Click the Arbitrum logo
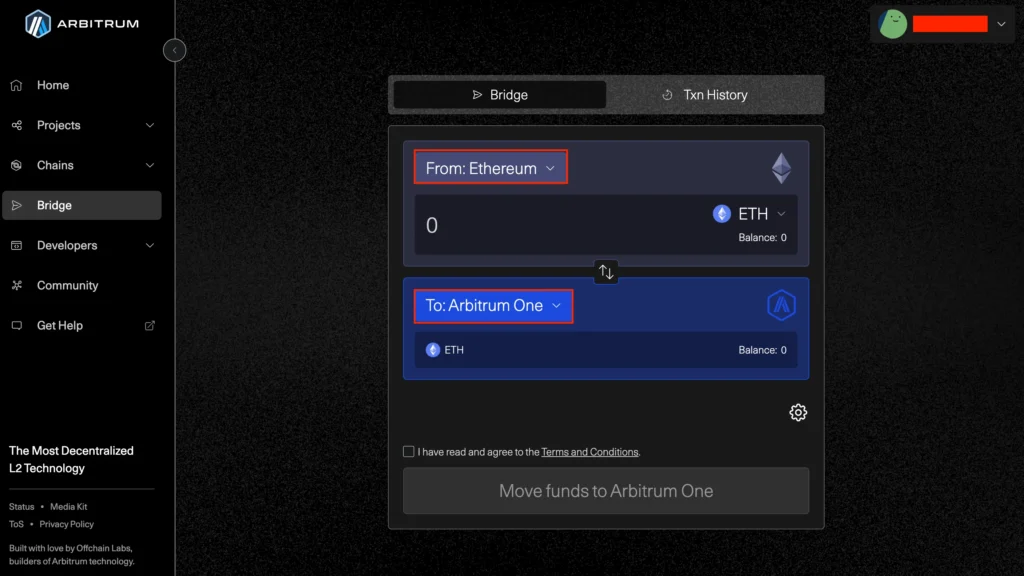 click(82, 24)
